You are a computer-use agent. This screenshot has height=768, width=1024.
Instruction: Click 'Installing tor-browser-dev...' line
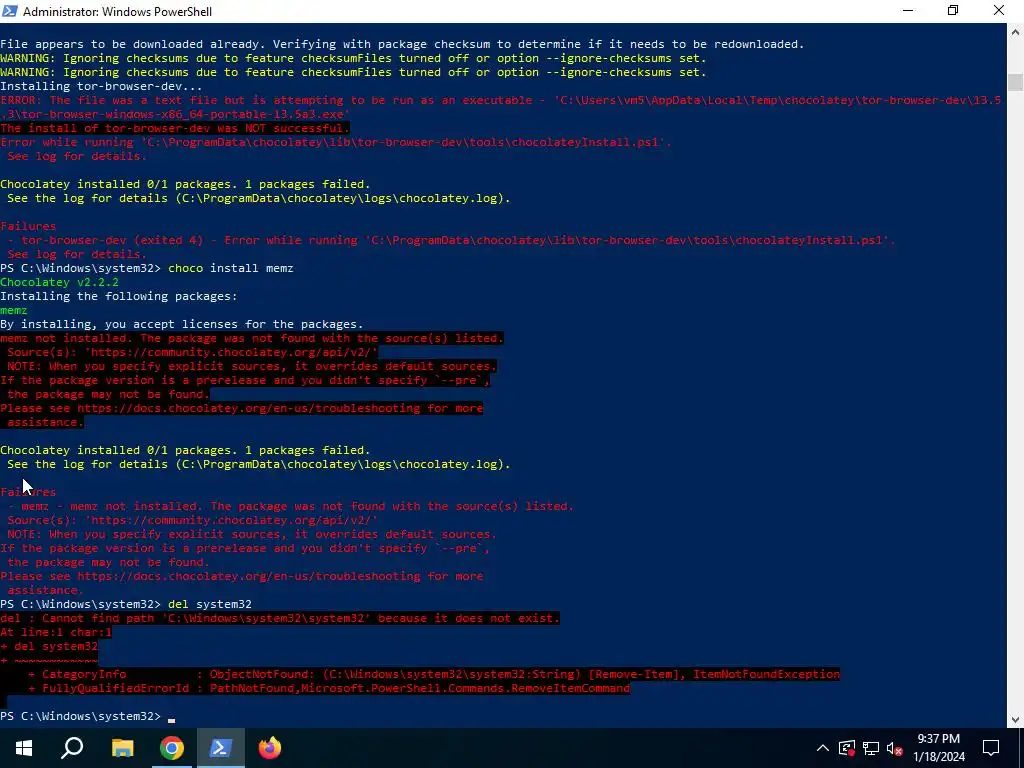[x=101, y=86]
